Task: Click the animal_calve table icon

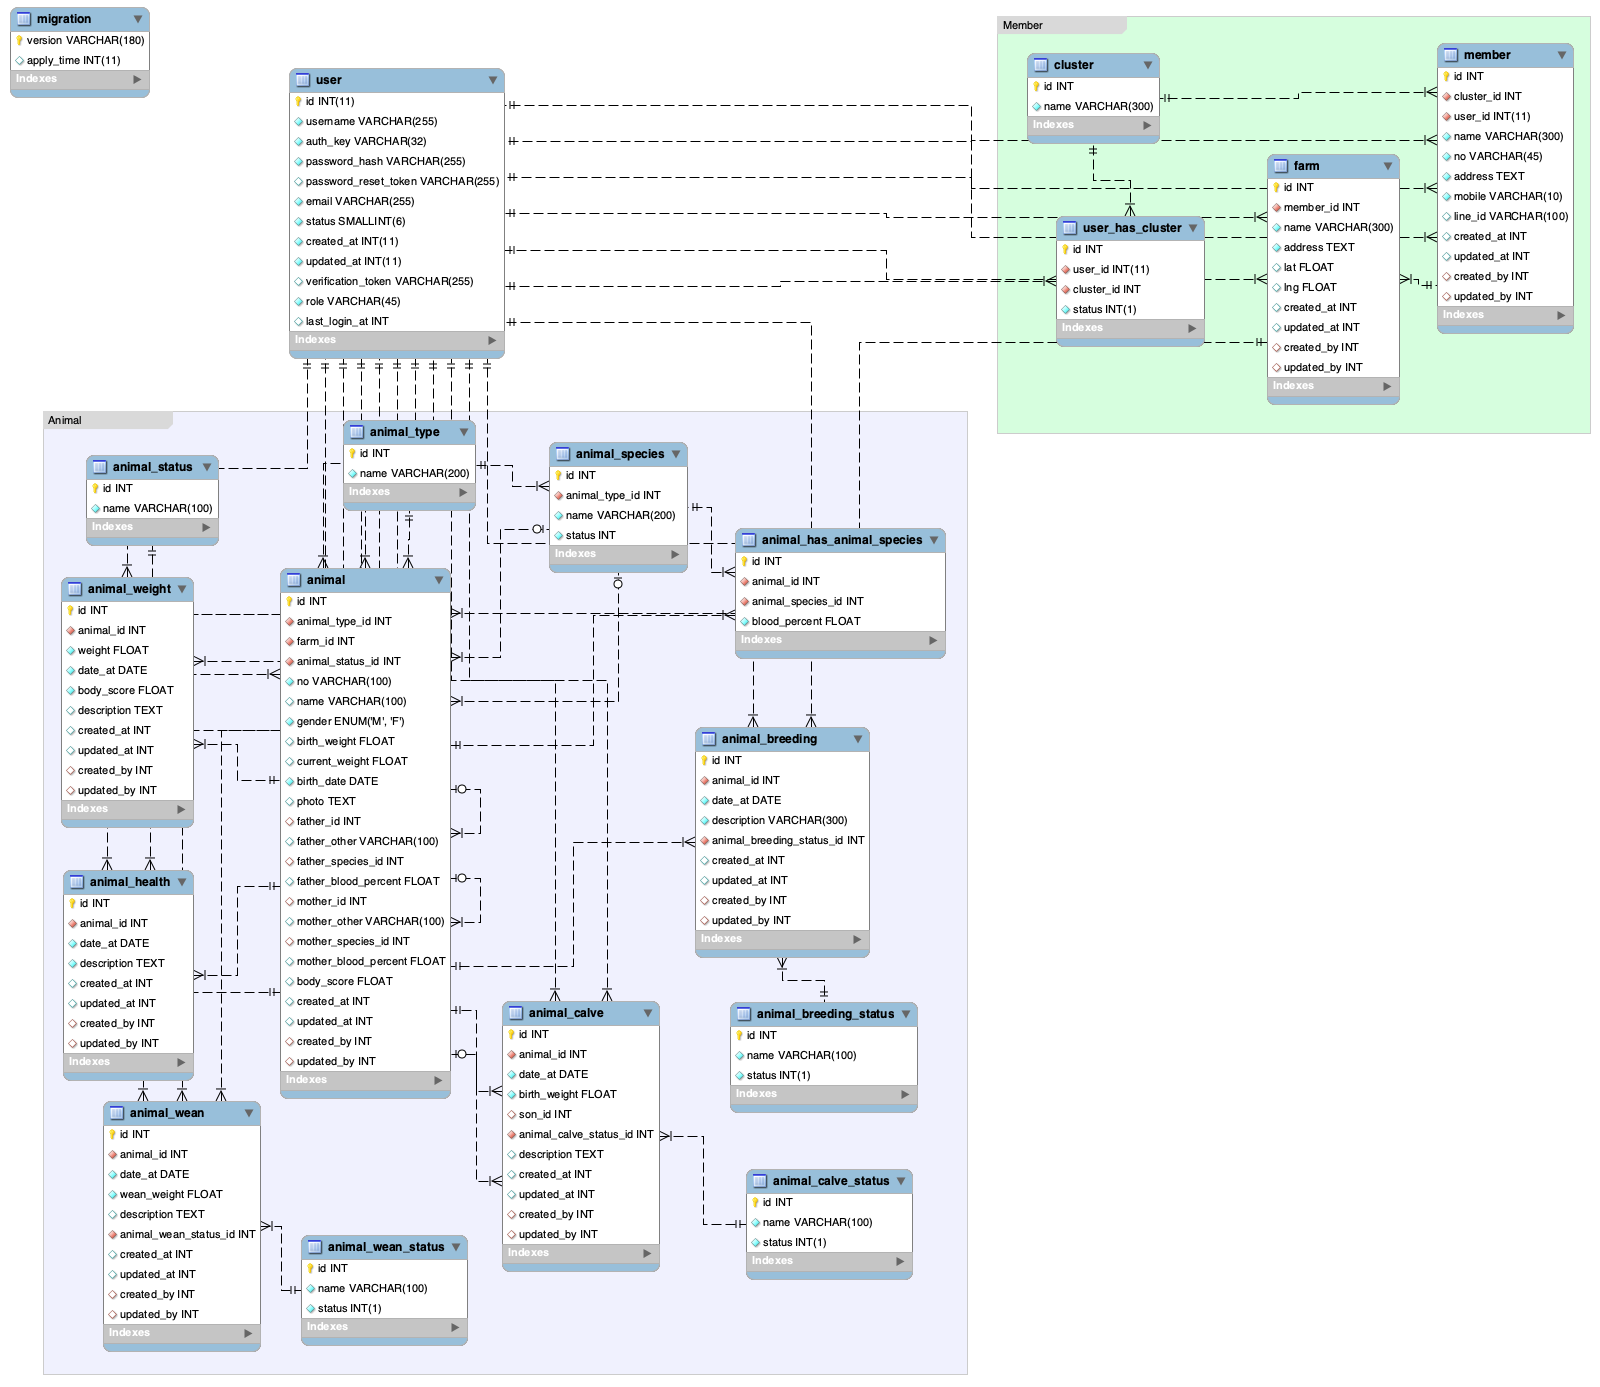Action: pyautogui.click(x=516, y=1013)
